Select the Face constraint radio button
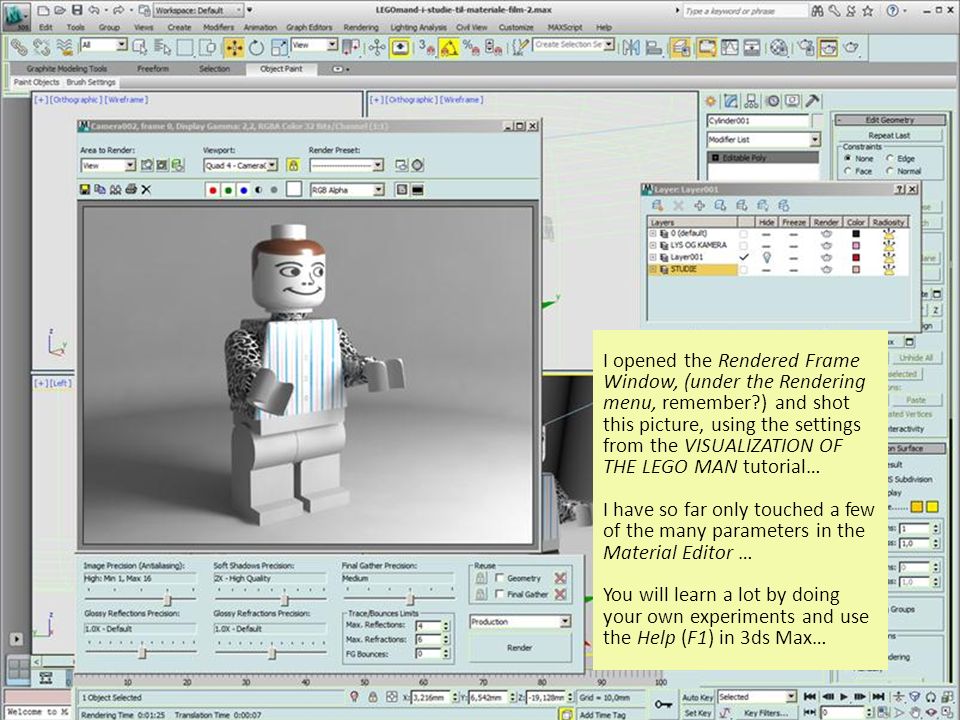960x720 pixels. click(x=848, y=171)
